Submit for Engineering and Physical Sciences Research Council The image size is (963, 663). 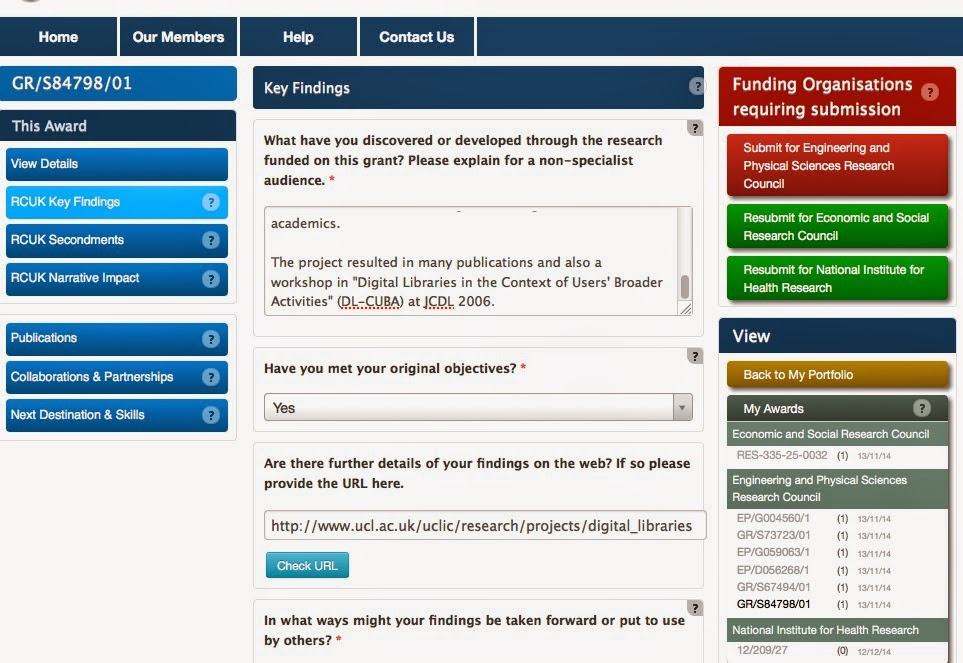click(838, 166)
